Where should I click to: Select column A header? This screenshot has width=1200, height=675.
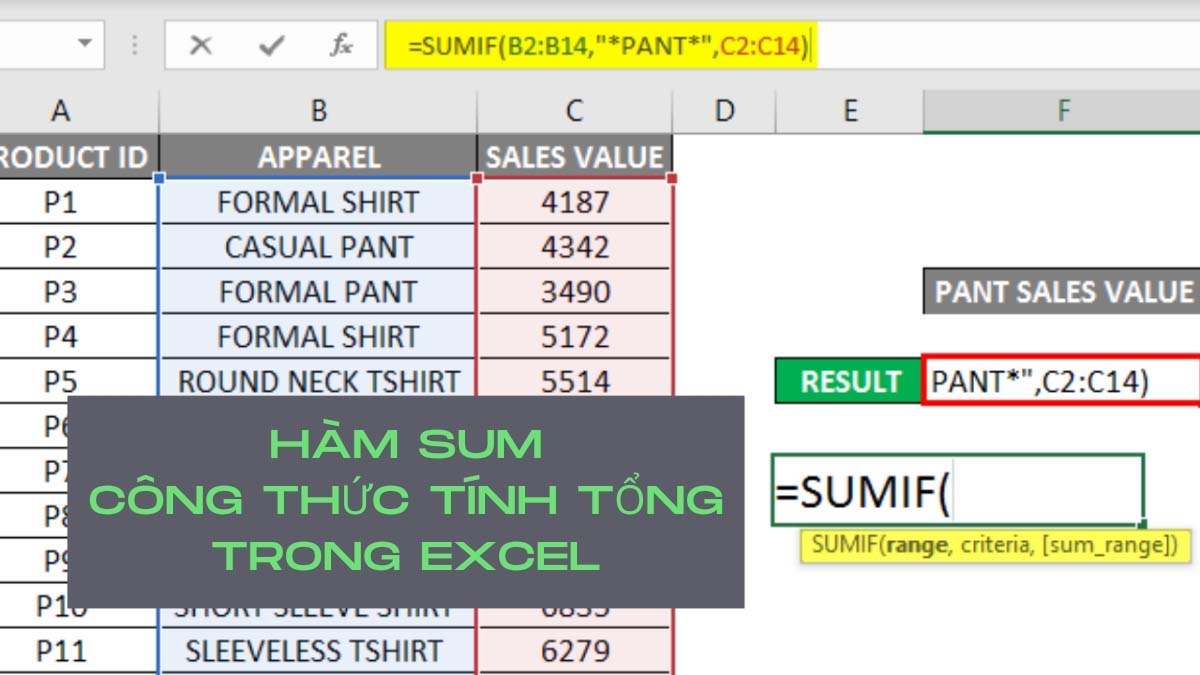60,111
